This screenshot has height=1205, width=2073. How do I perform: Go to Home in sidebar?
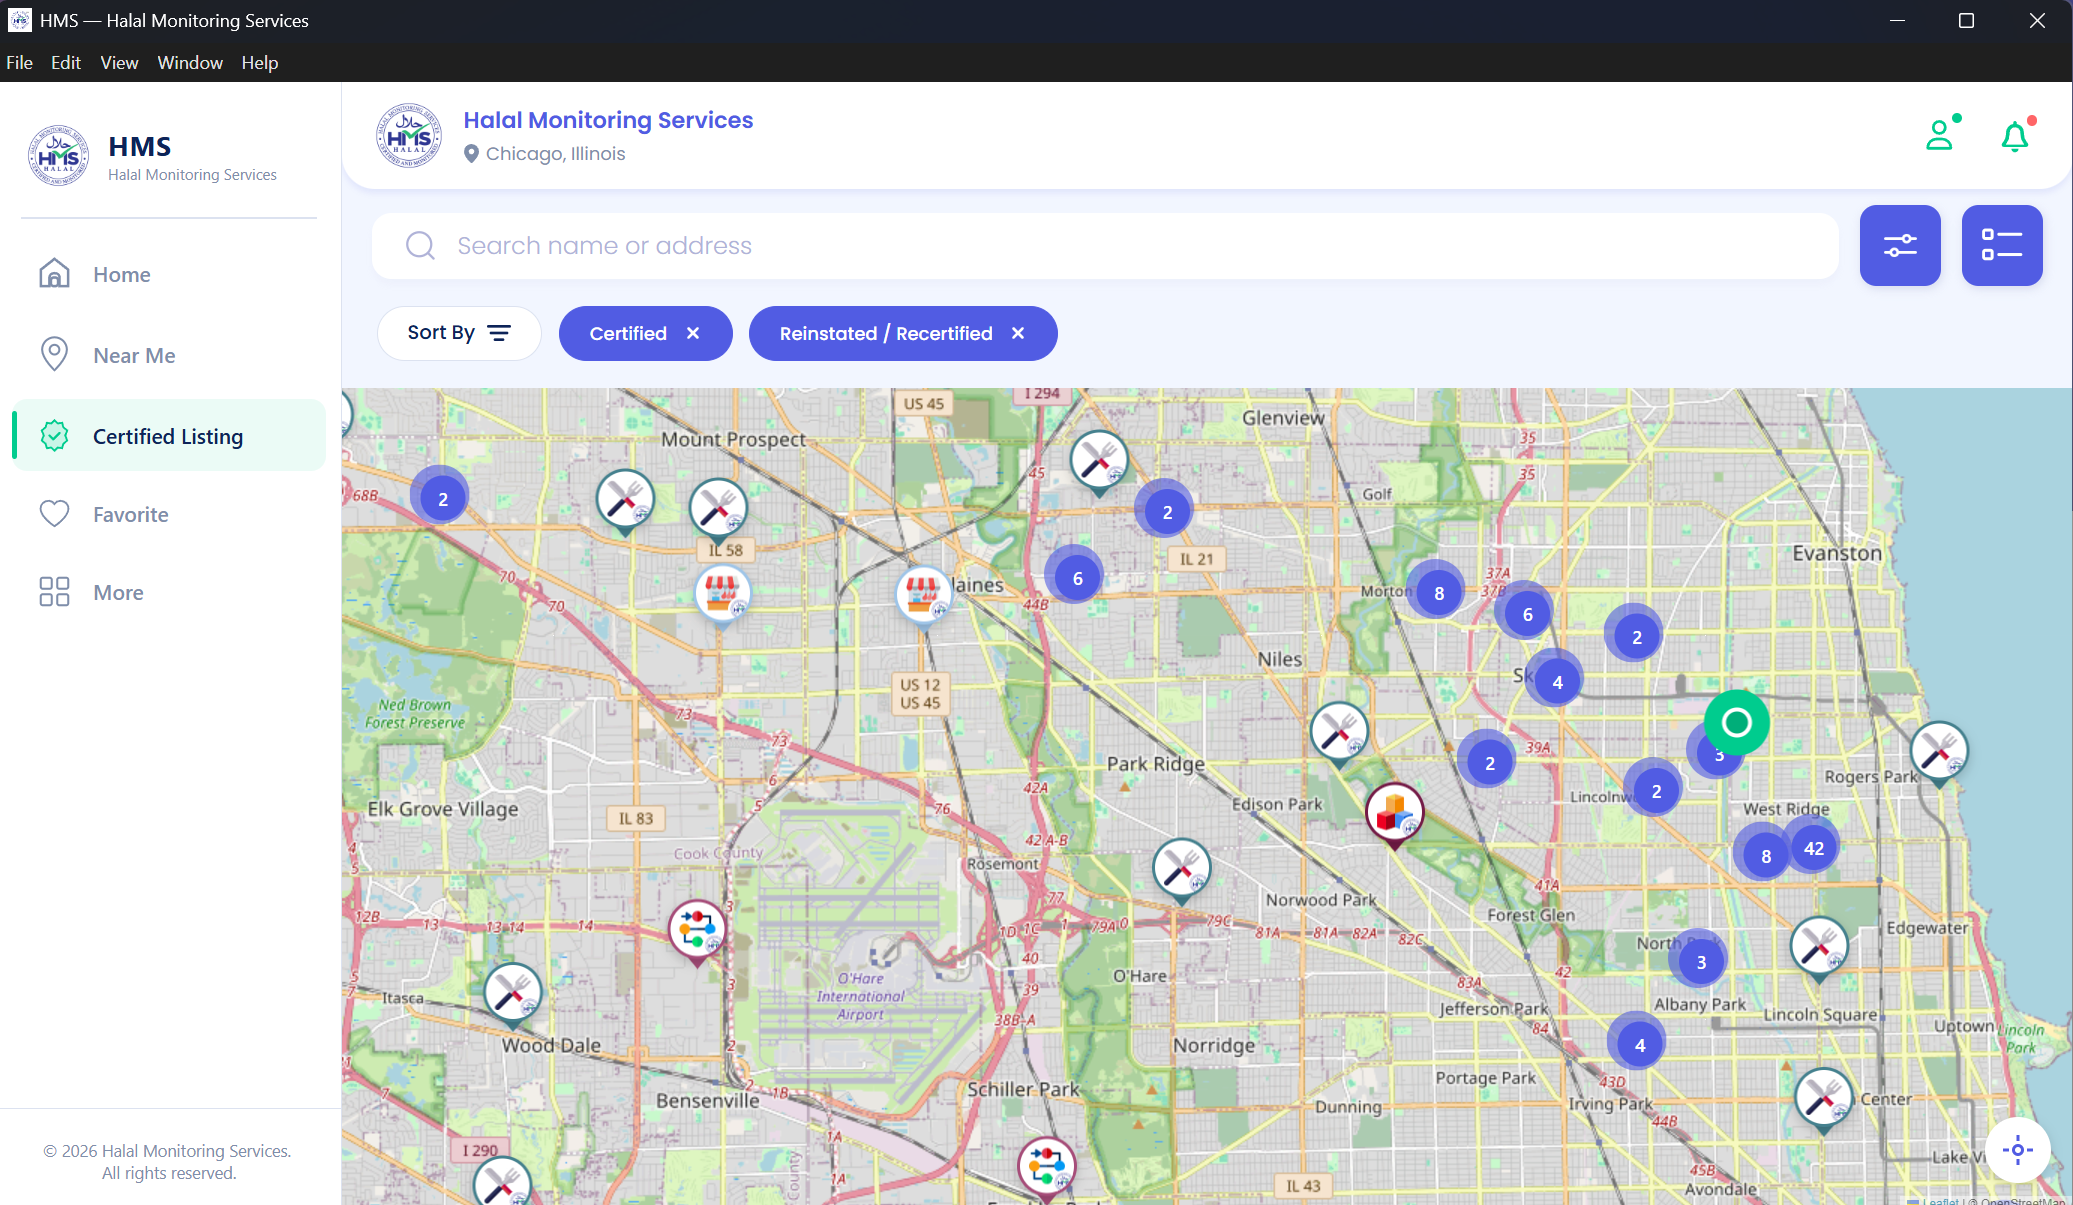169,274
